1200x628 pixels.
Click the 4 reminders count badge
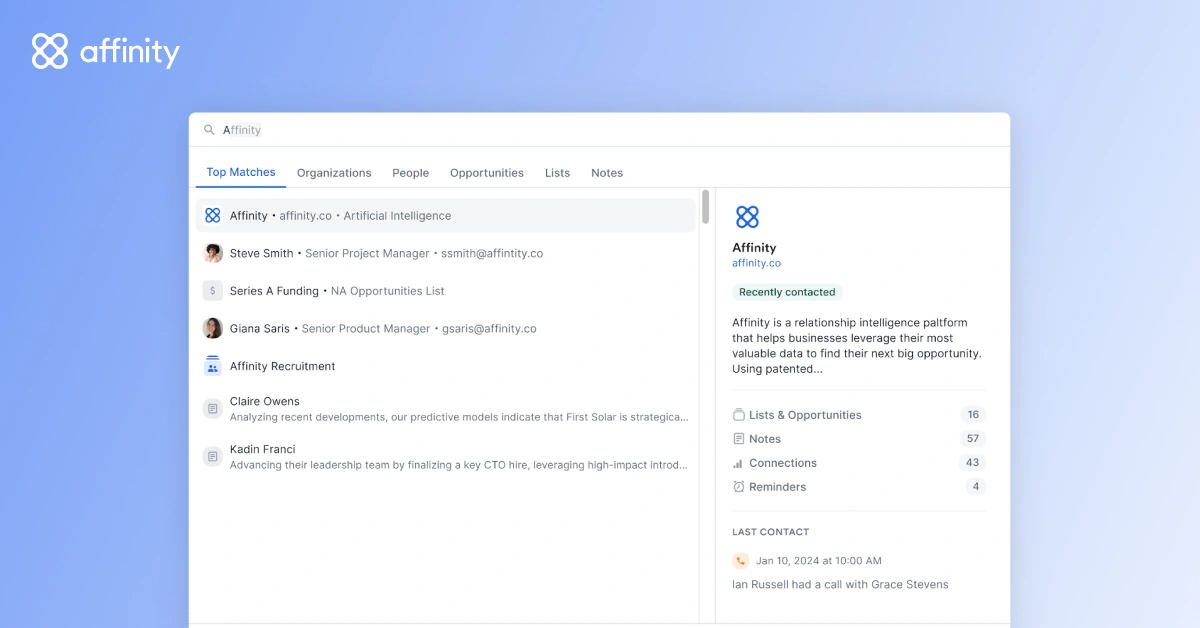tap(975, 487)
